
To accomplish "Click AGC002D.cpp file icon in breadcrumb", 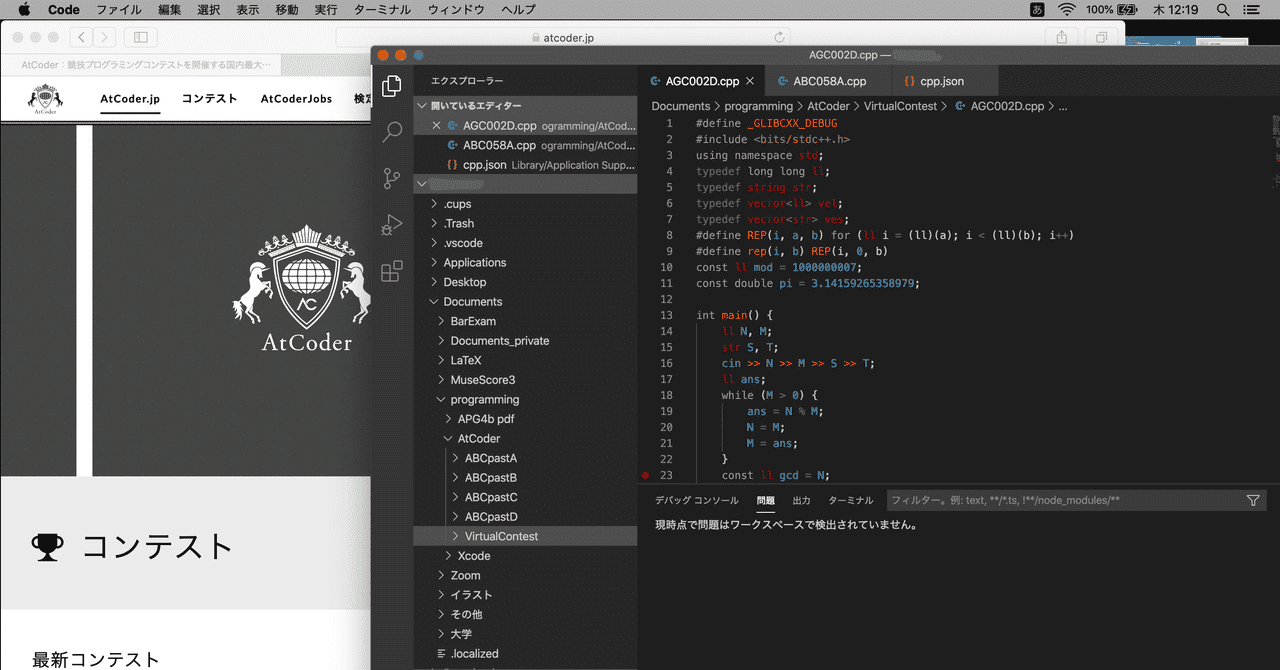I will (x=961, y=105).
